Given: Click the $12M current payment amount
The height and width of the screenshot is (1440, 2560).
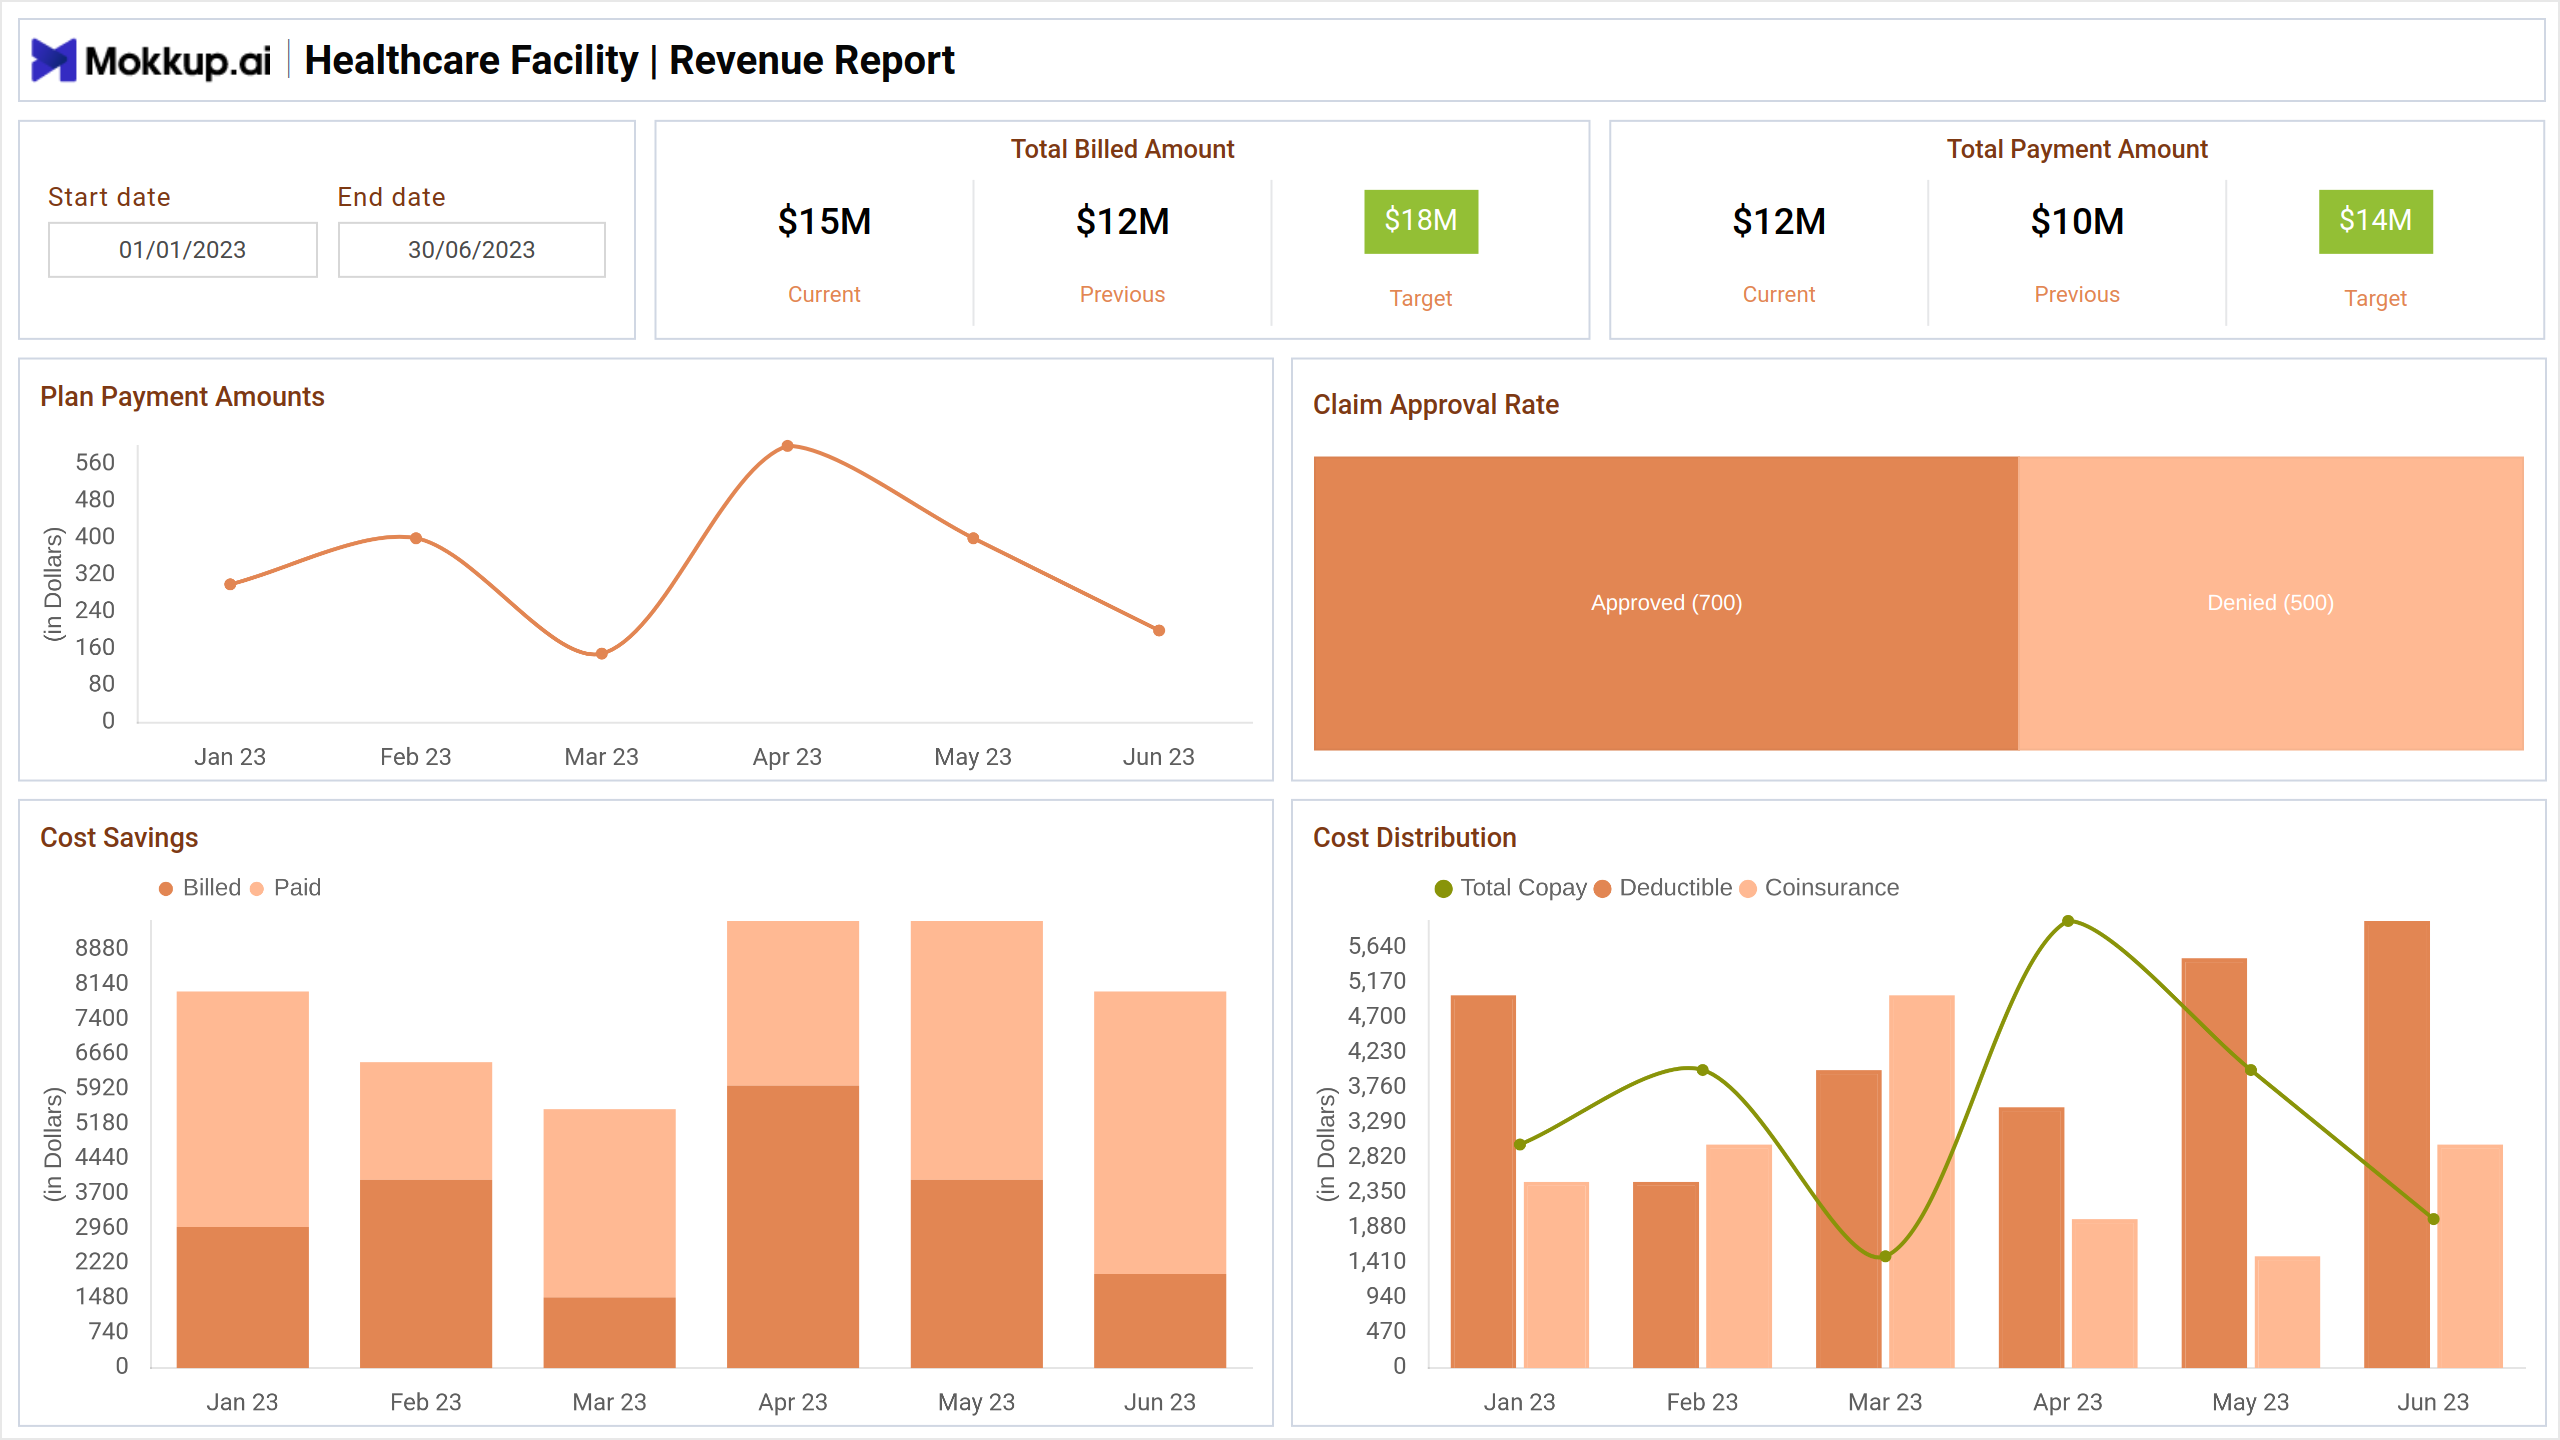Looking at the screenshot, I should coord(1779,221).
